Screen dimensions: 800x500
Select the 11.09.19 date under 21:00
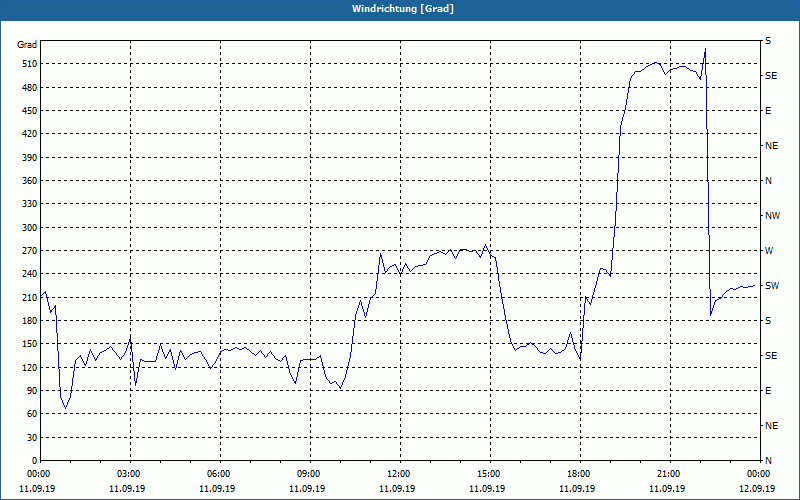tap(667, 488)
